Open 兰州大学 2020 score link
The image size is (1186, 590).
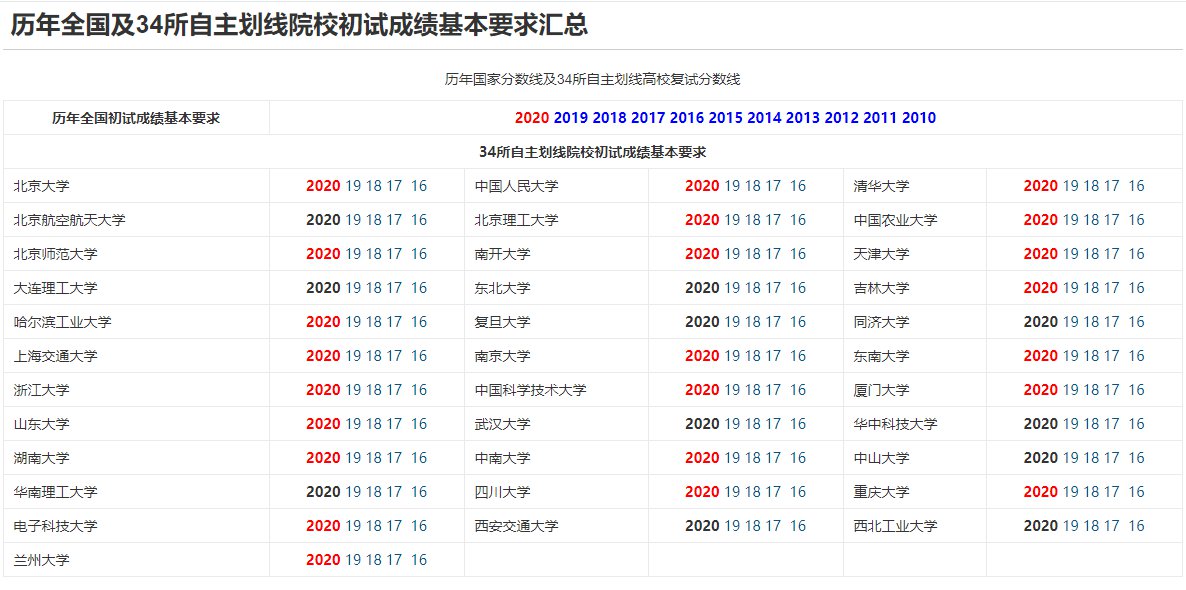(x=323, y=560)
